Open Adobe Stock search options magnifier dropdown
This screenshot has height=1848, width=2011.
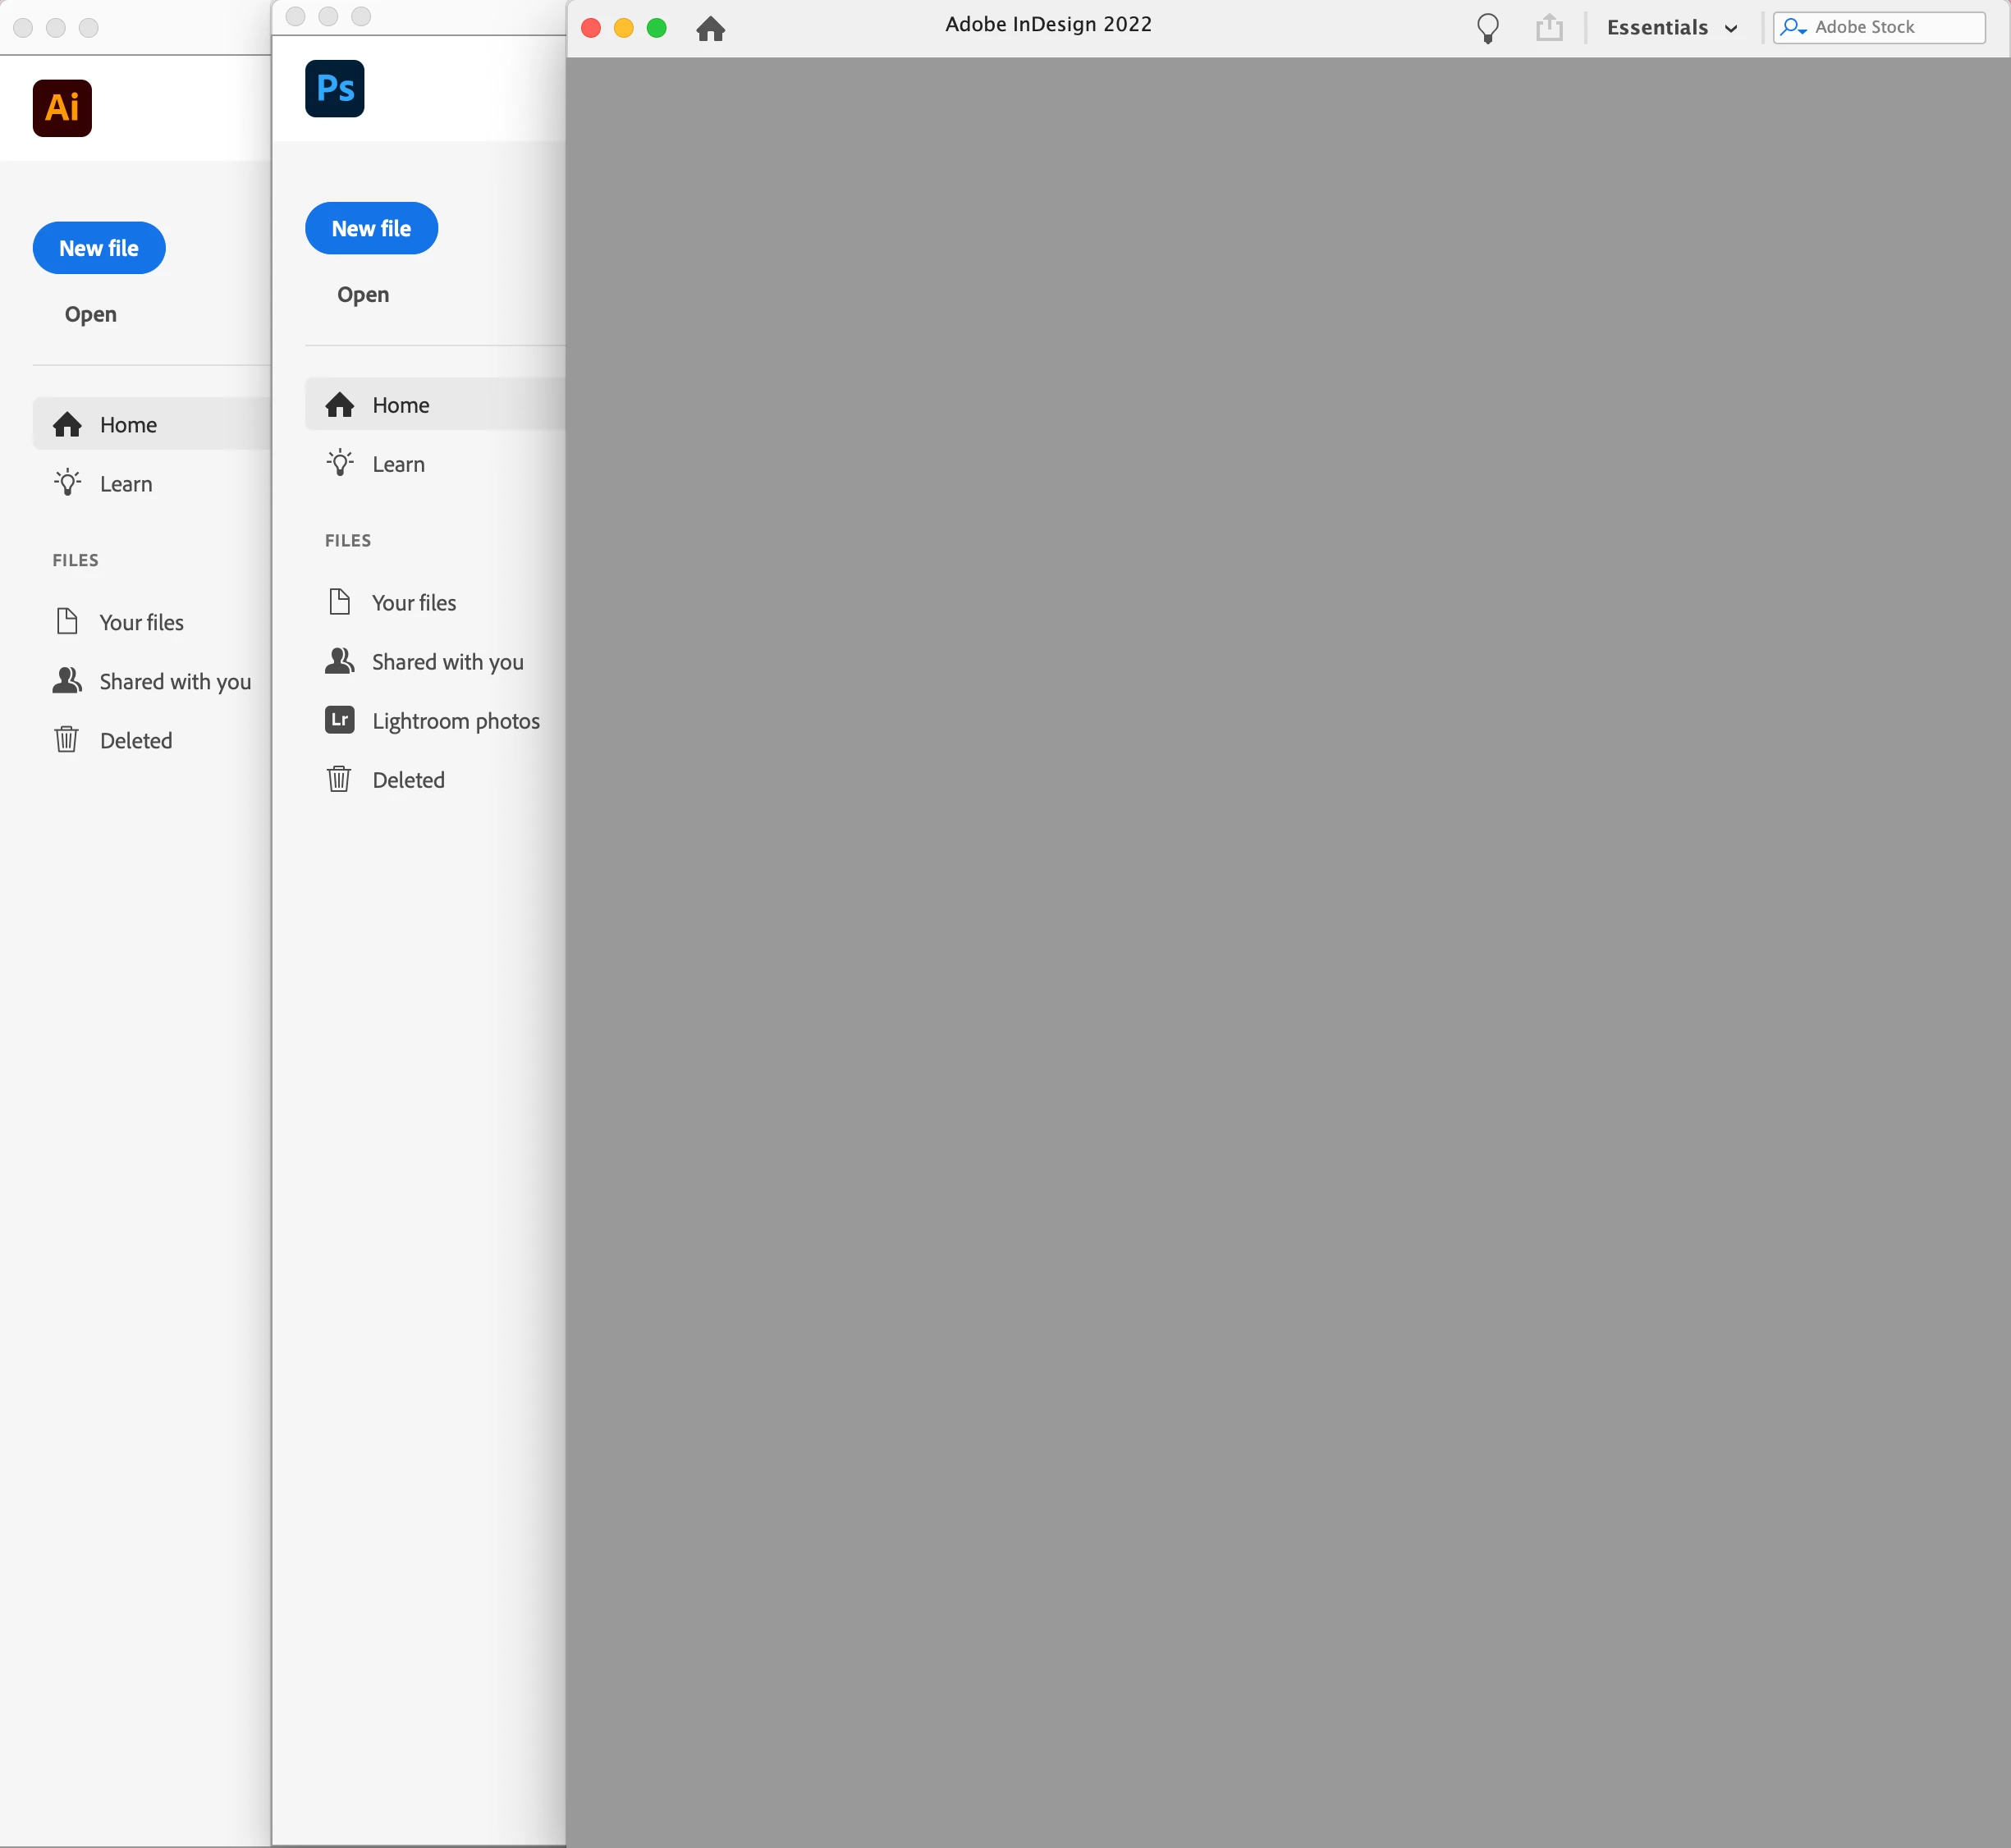(1793, 28)
